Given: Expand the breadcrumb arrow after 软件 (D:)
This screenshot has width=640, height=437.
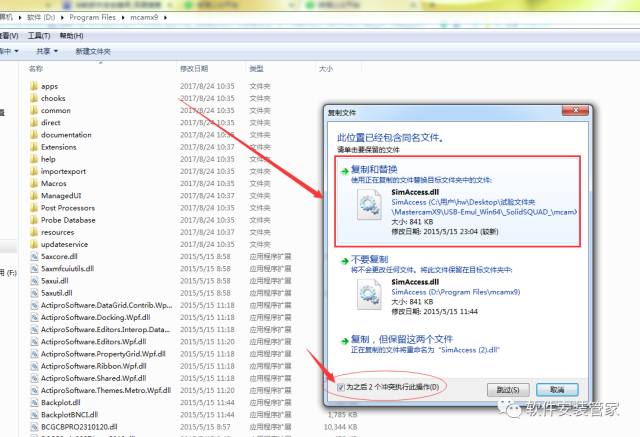Looking at the screenshot, I should [x=62, y=18].
